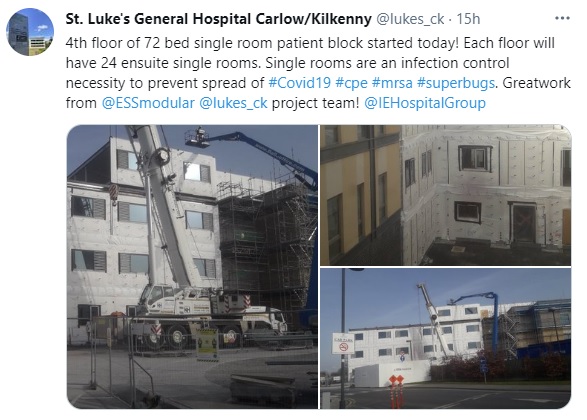This screenshot has height=420, width=587.
Task: Click the tweet body text to expand tweet
Action: pos(318,73)
